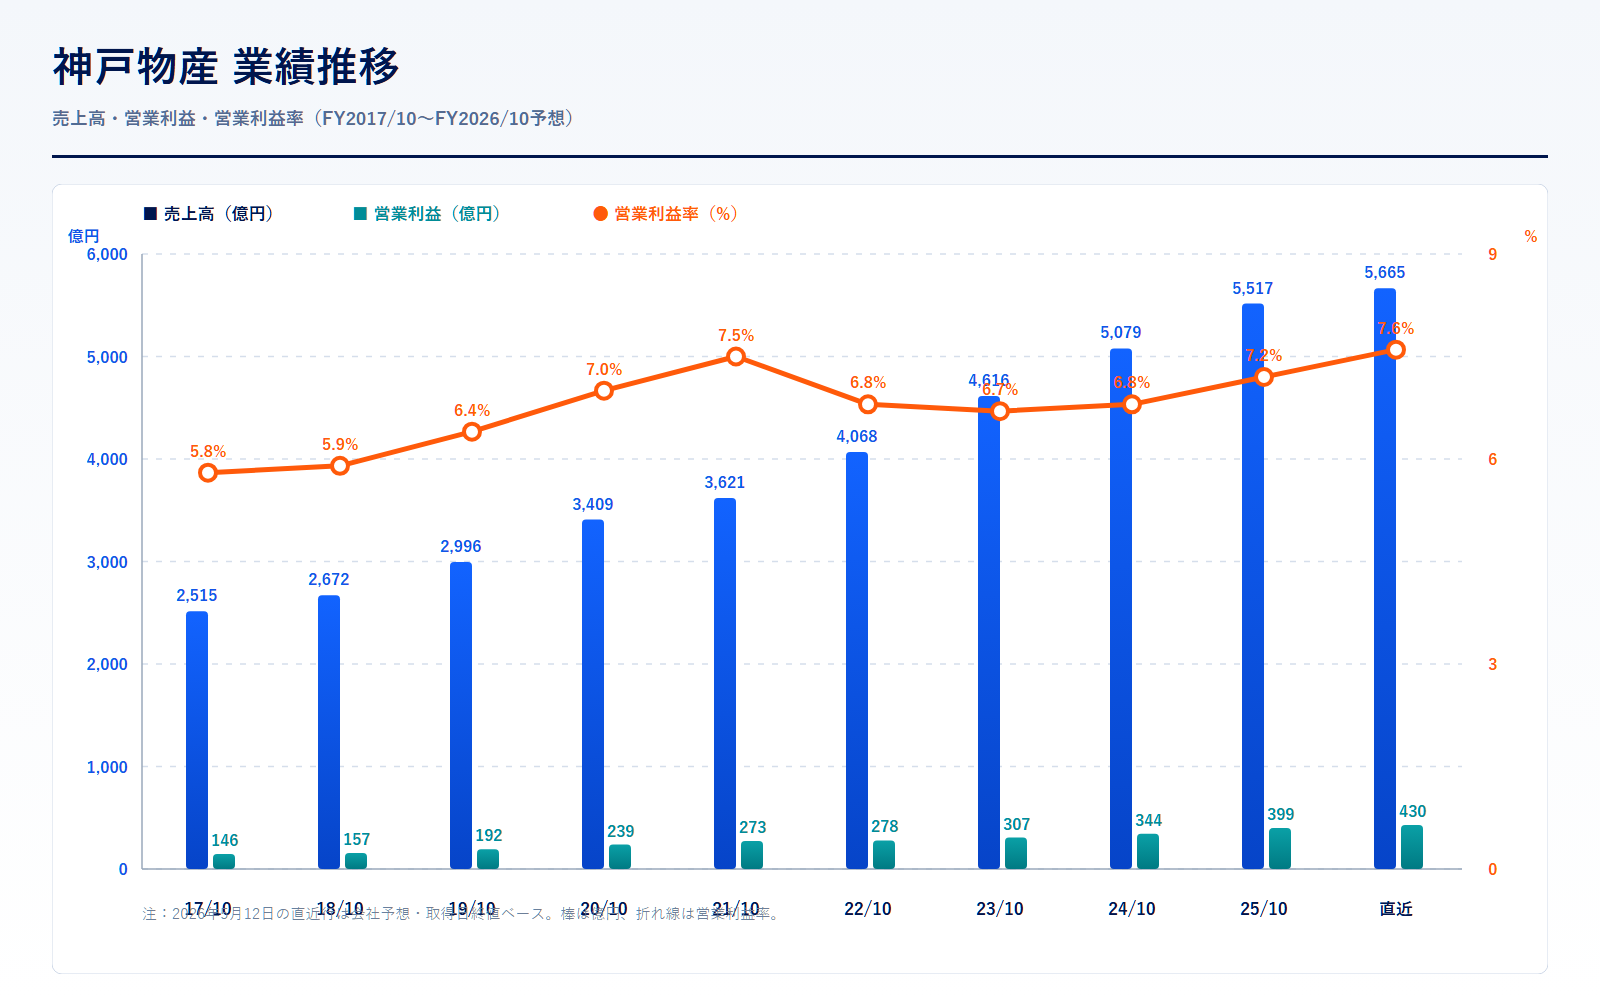Click the 23/10 x-axis label

(1000, 909)
